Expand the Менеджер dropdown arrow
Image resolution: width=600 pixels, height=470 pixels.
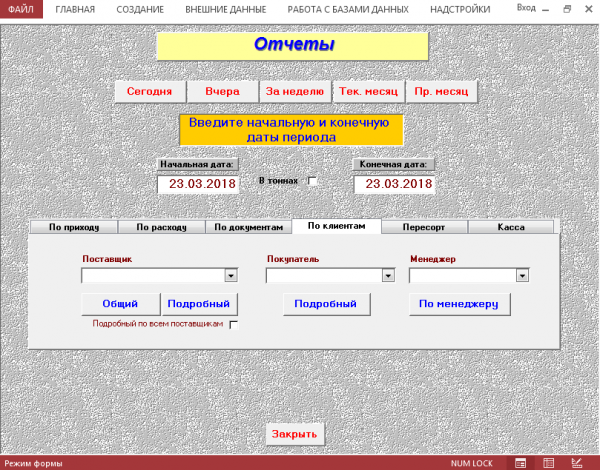(x=522, y=275)
